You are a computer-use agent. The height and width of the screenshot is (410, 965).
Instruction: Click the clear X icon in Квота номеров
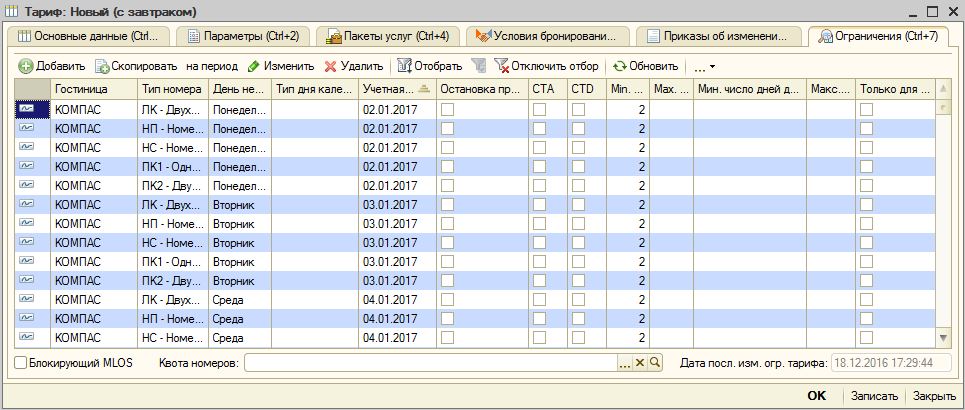(639, 363)
